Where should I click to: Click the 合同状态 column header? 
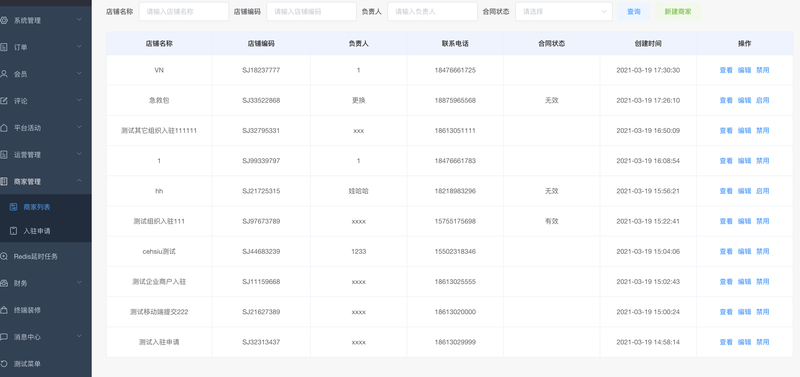[x=552, y=44]
